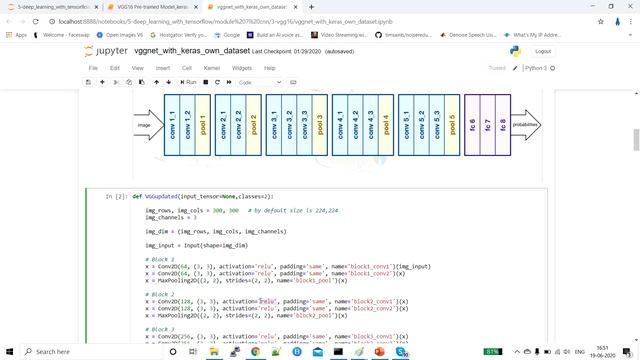Go back to the previous page
The image size is (640, 360).
(x=9, y=22)
